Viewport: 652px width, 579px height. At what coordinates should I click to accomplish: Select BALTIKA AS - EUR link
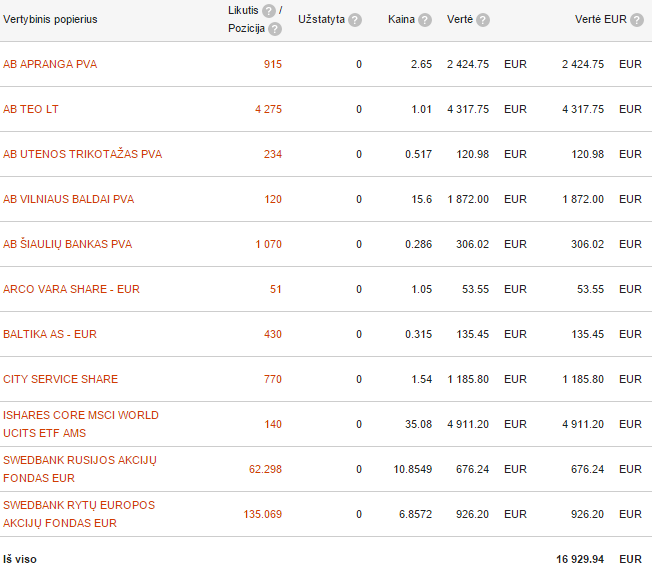[x=50, y=334]
